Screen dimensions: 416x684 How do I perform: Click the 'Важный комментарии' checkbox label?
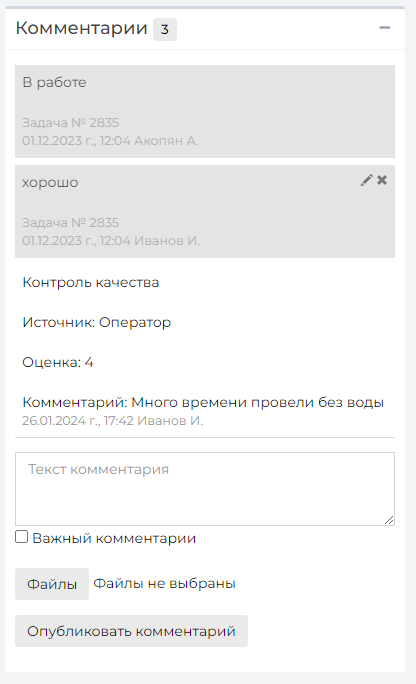click(114, 538)
